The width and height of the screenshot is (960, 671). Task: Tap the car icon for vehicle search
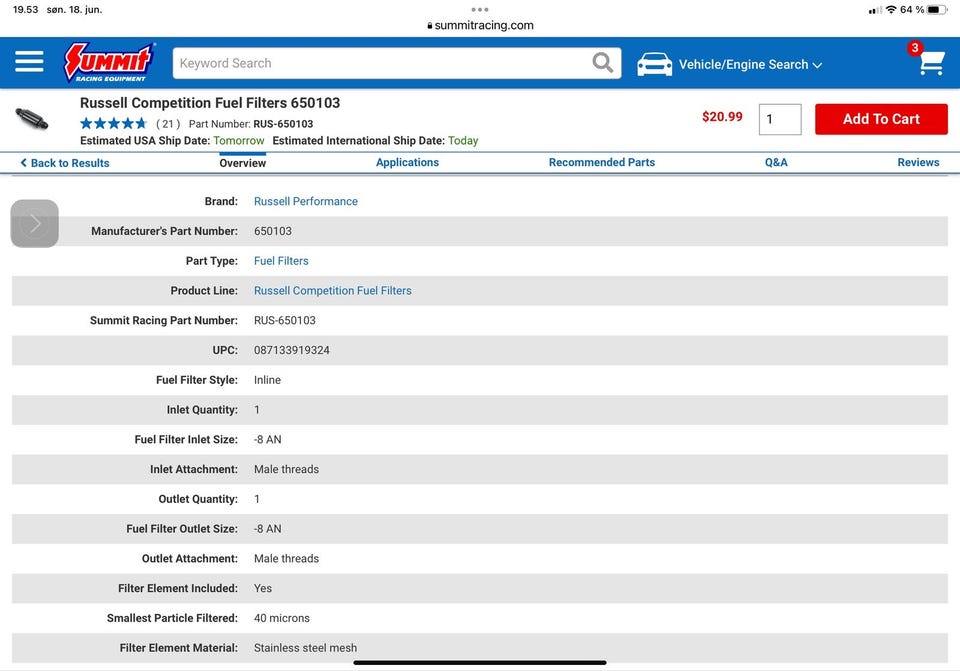[655, 64]
